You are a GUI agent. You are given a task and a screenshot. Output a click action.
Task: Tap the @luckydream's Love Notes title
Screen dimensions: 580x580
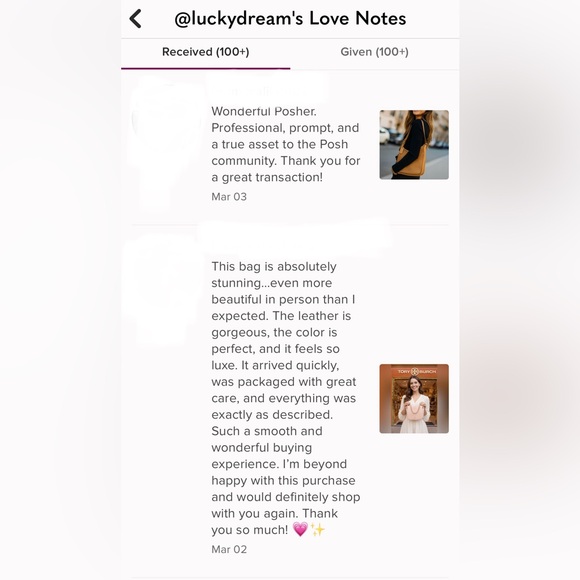(x=290, y=18)
